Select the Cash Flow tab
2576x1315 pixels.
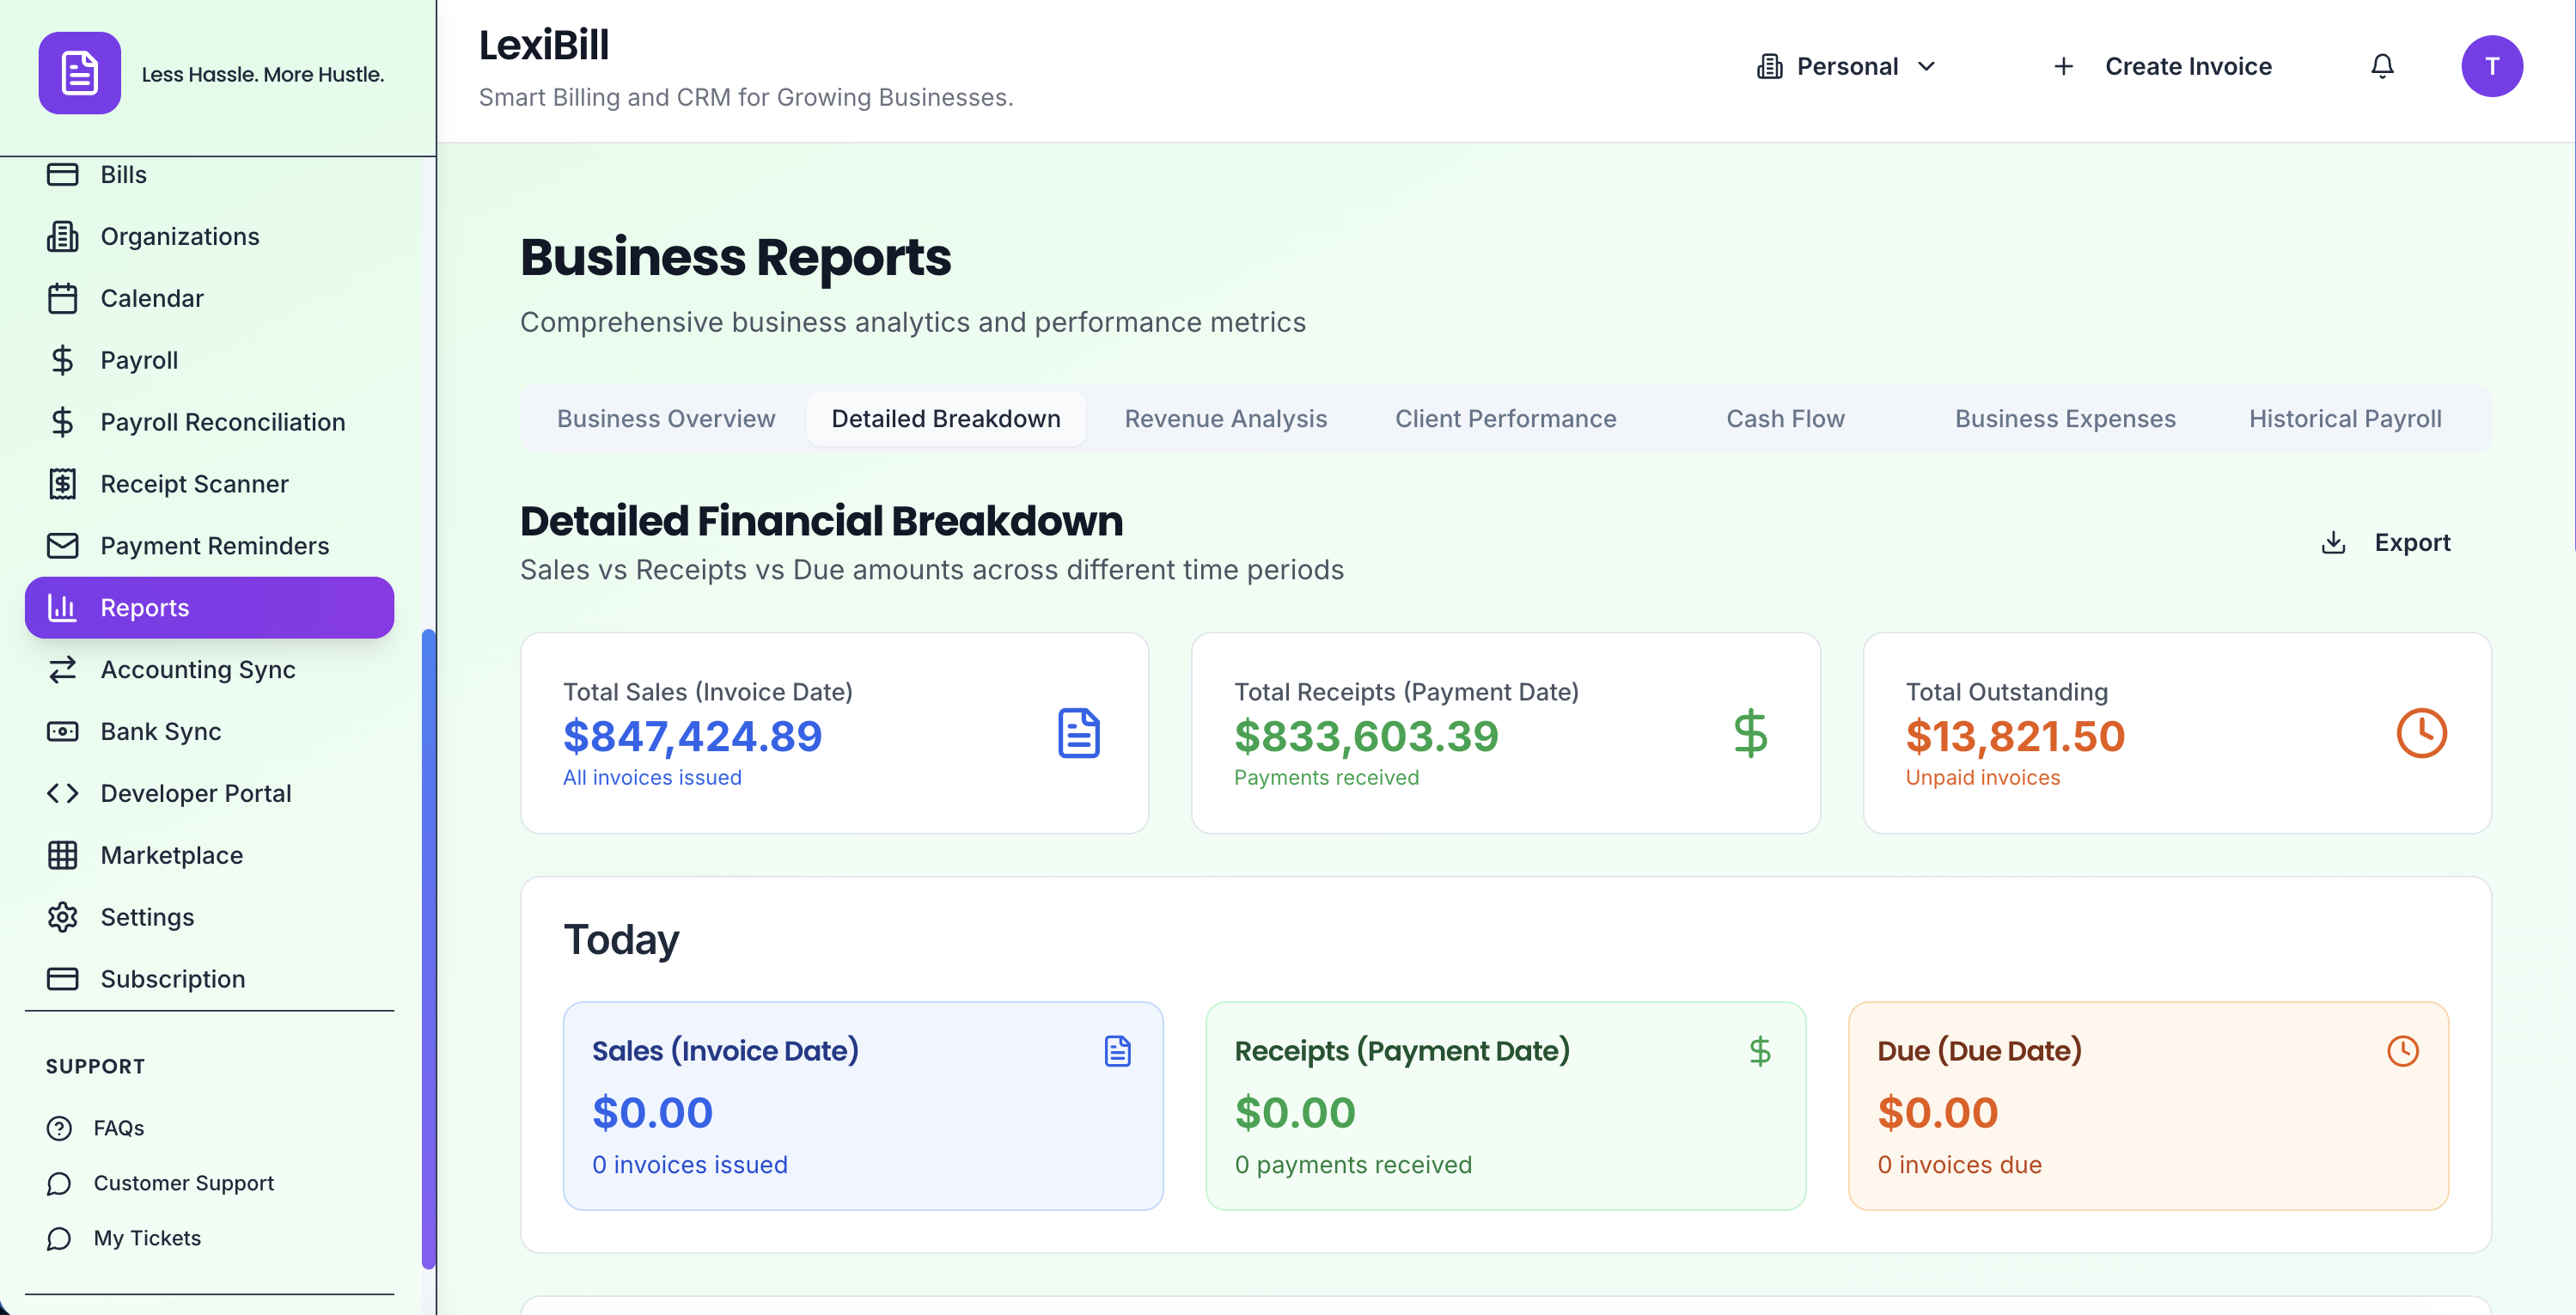click(1785, 419)
